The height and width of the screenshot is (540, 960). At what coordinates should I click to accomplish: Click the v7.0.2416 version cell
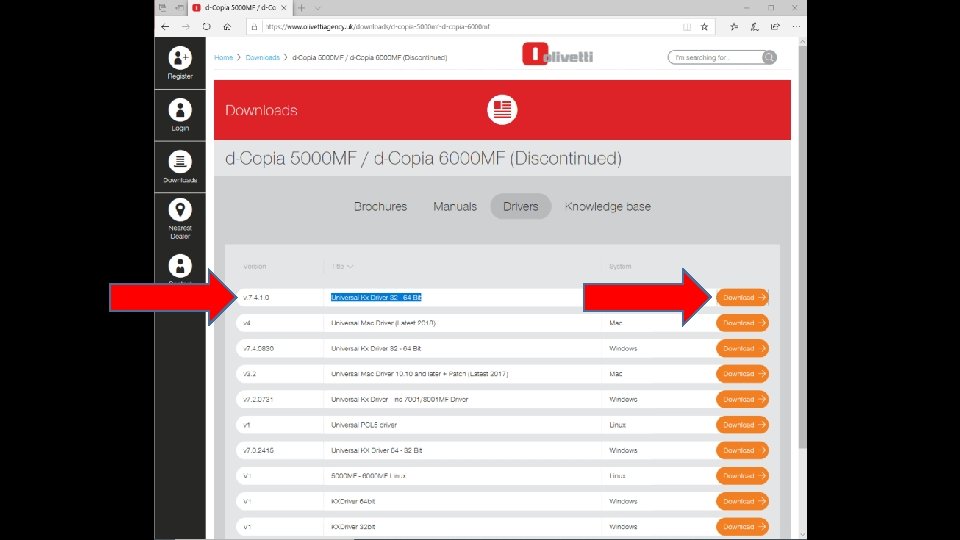click(x=258, y=451)
